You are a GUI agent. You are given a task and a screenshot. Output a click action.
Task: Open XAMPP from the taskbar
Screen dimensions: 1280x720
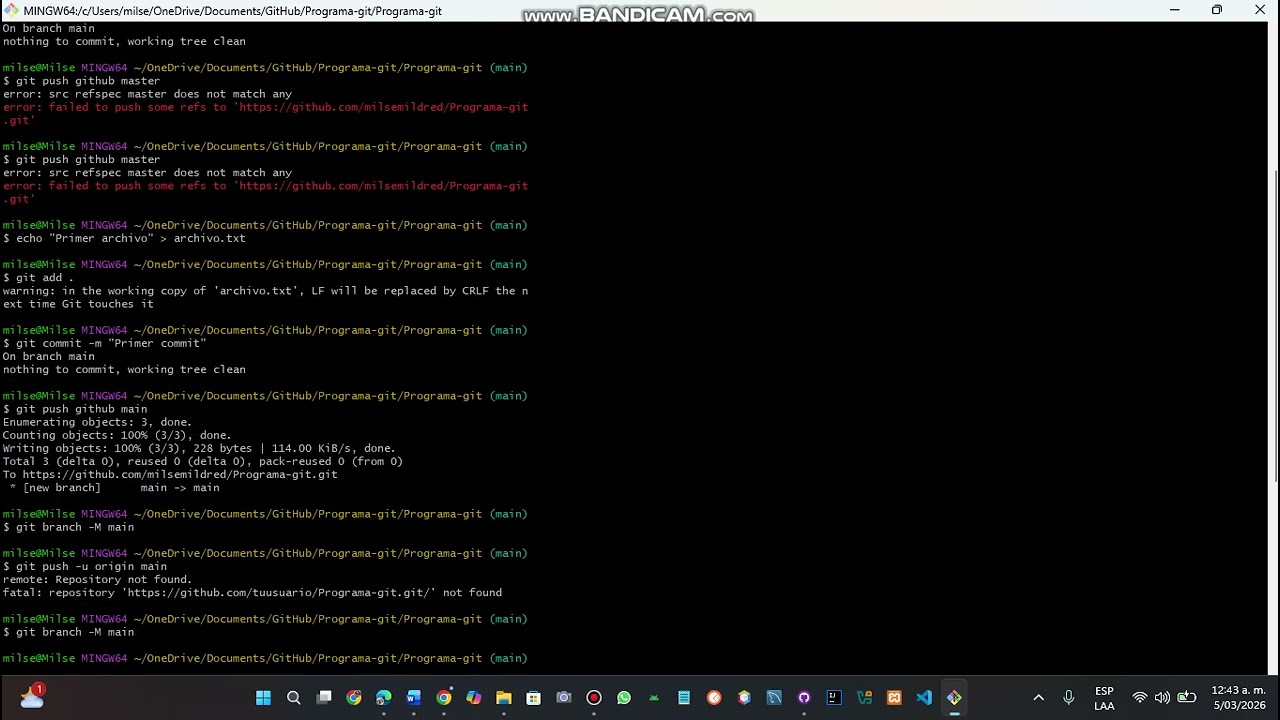tap(894, 698)
